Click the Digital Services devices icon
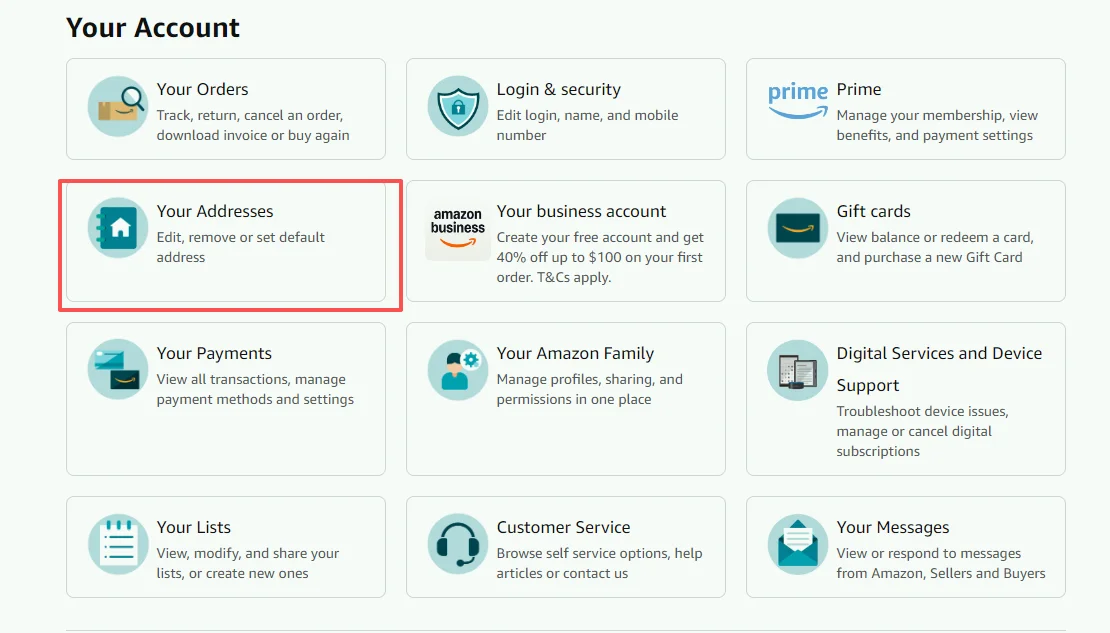The image size is (1110, 633). (798, 370)
